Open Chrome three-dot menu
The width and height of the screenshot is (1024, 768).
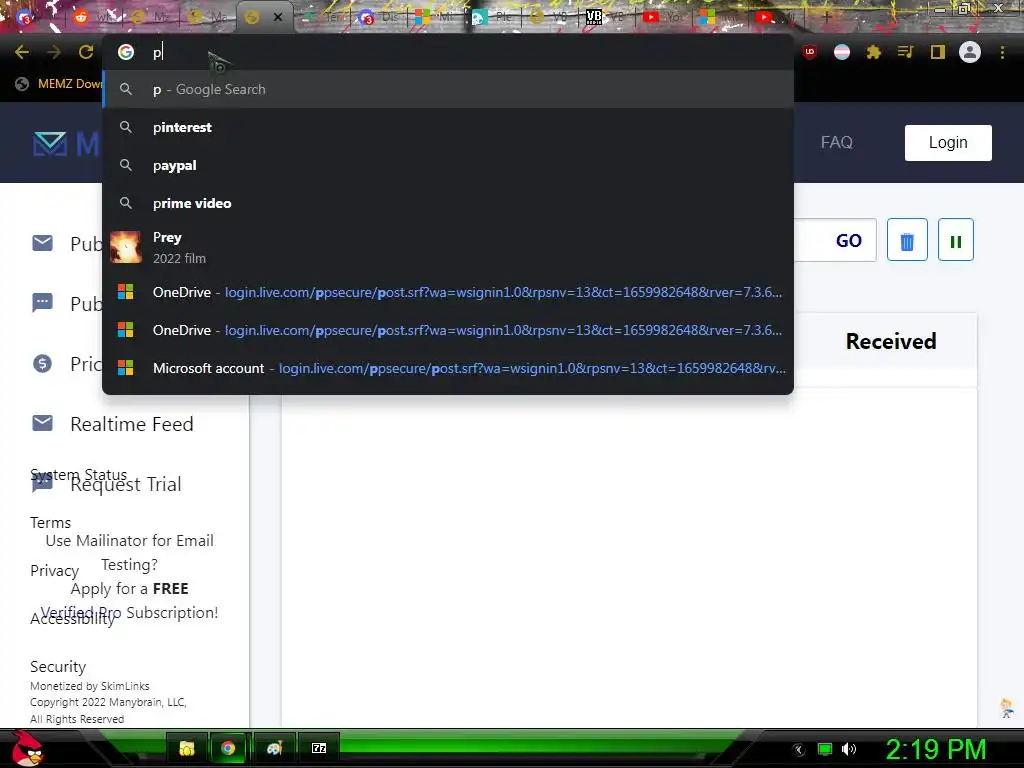[x=1002, y=52]
